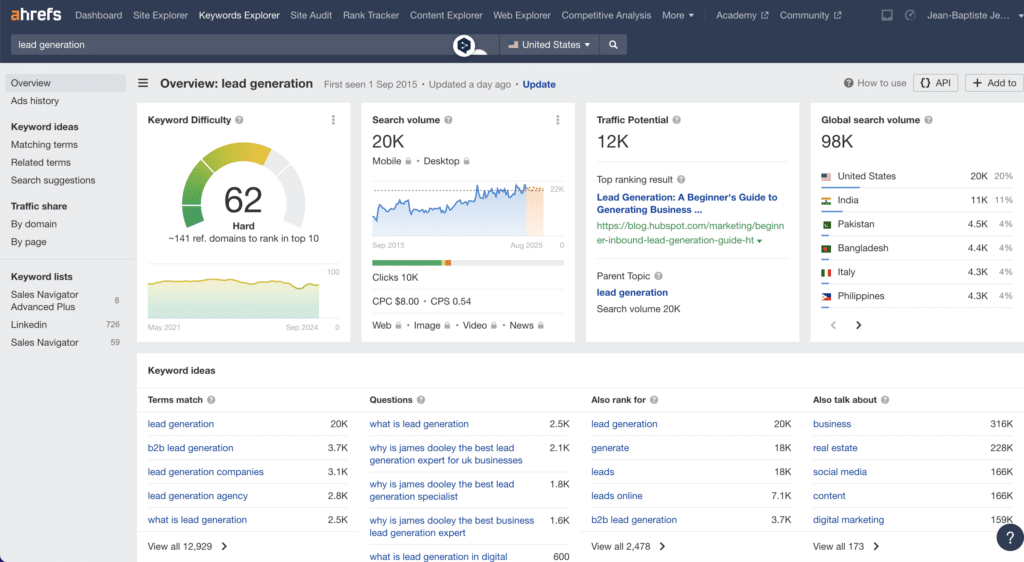Open Community external link

click(x=810, y=15)
